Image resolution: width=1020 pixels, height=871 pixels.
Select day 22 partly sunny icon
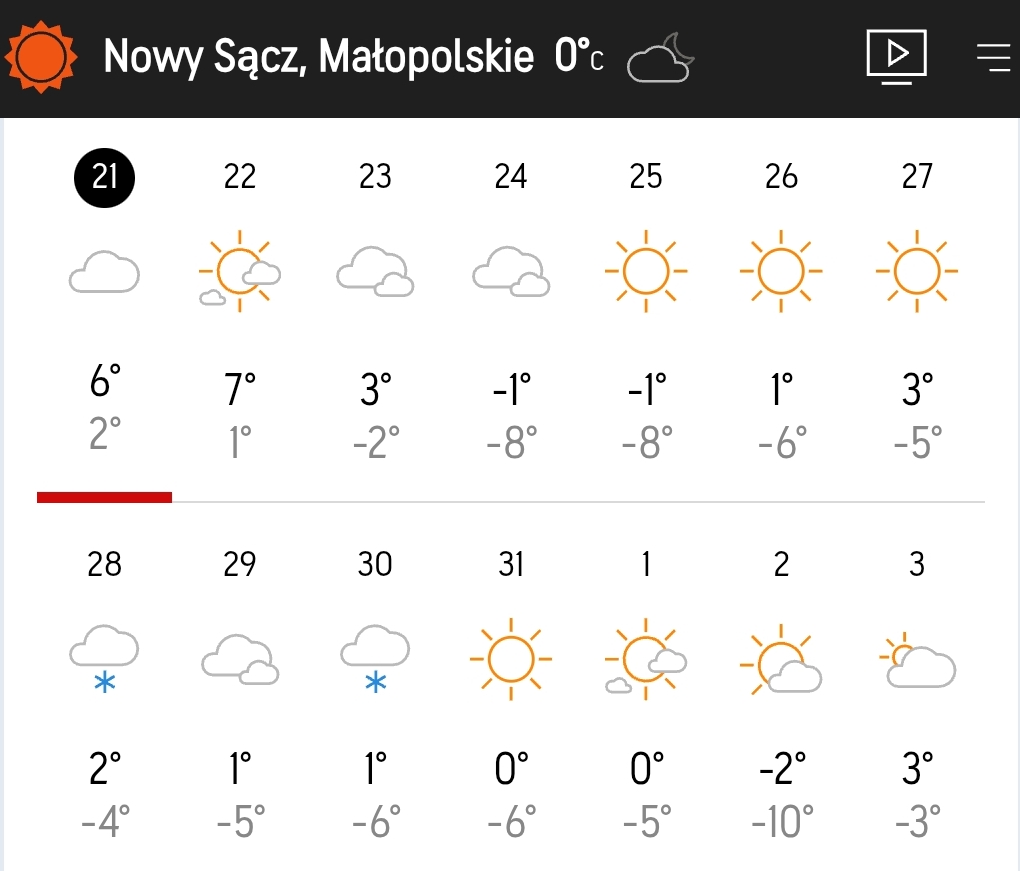coord(240,271)
